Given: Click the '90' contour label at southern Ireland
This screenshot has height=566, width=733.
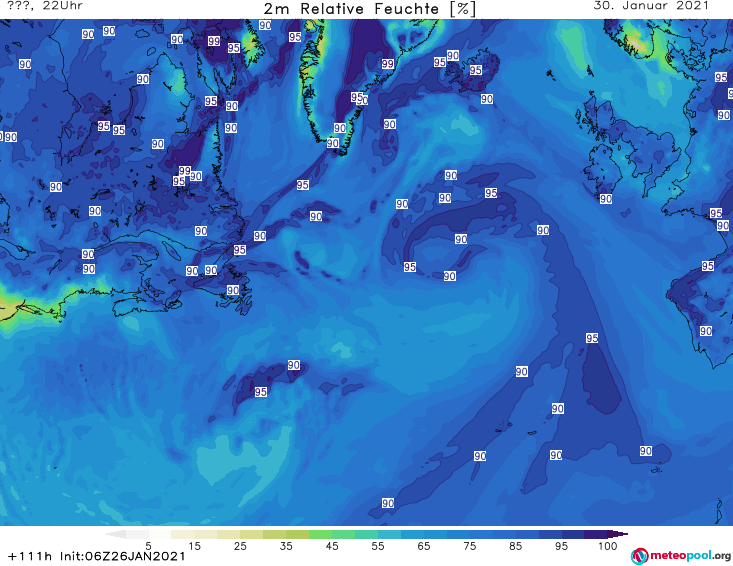Looking at the screenshot, I should click(606, 199).
